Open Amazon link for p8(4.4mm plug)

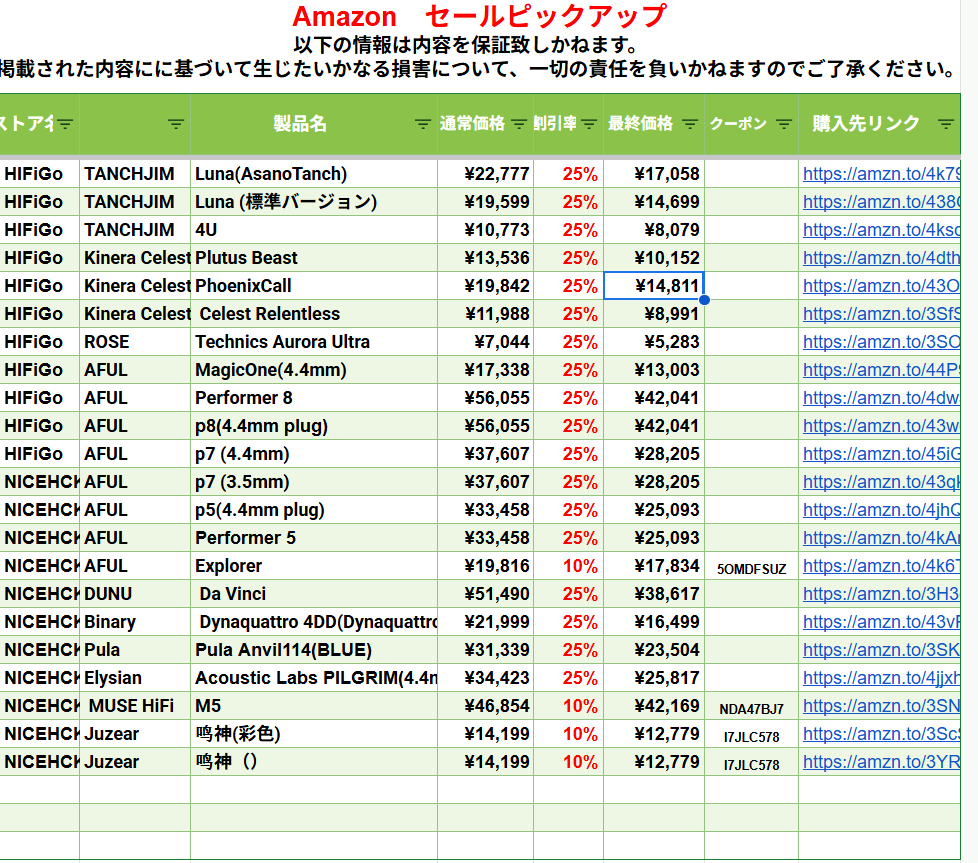coord(881,426)
